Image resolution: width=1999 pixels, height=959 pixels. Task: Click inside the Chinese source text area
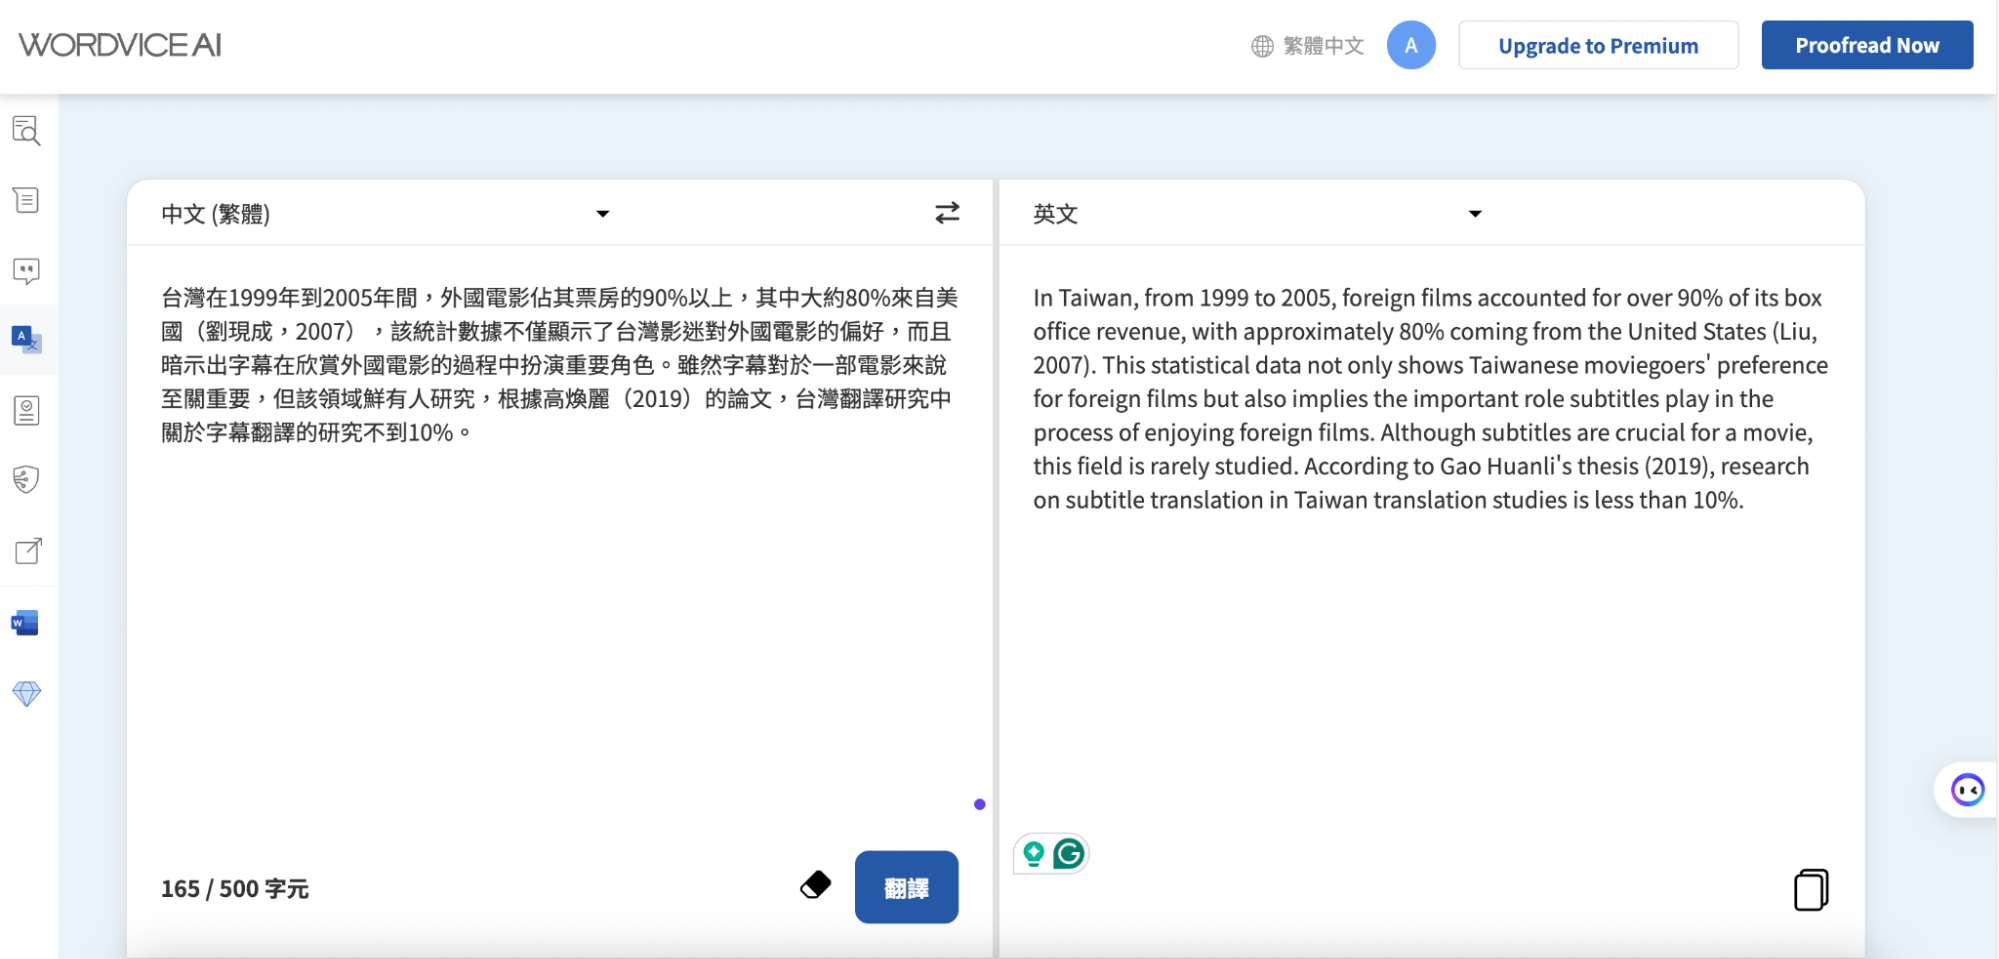click(560, 600)
